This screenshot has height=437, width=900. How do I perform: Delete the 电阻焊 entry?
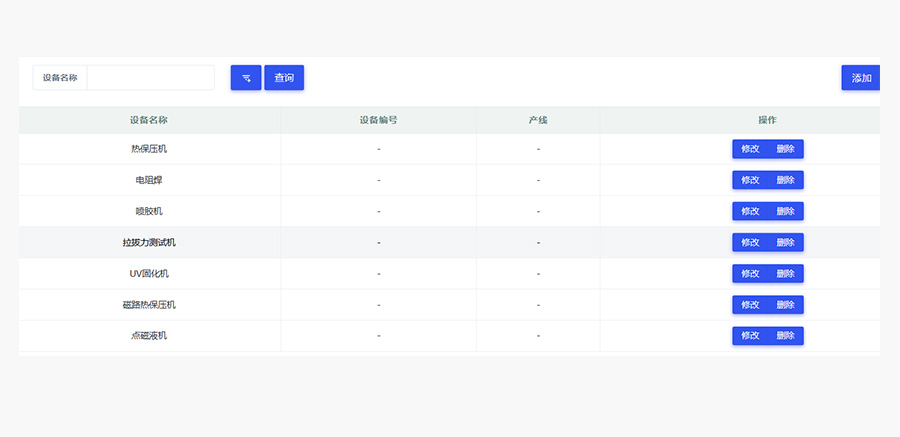tap(785, 180)
